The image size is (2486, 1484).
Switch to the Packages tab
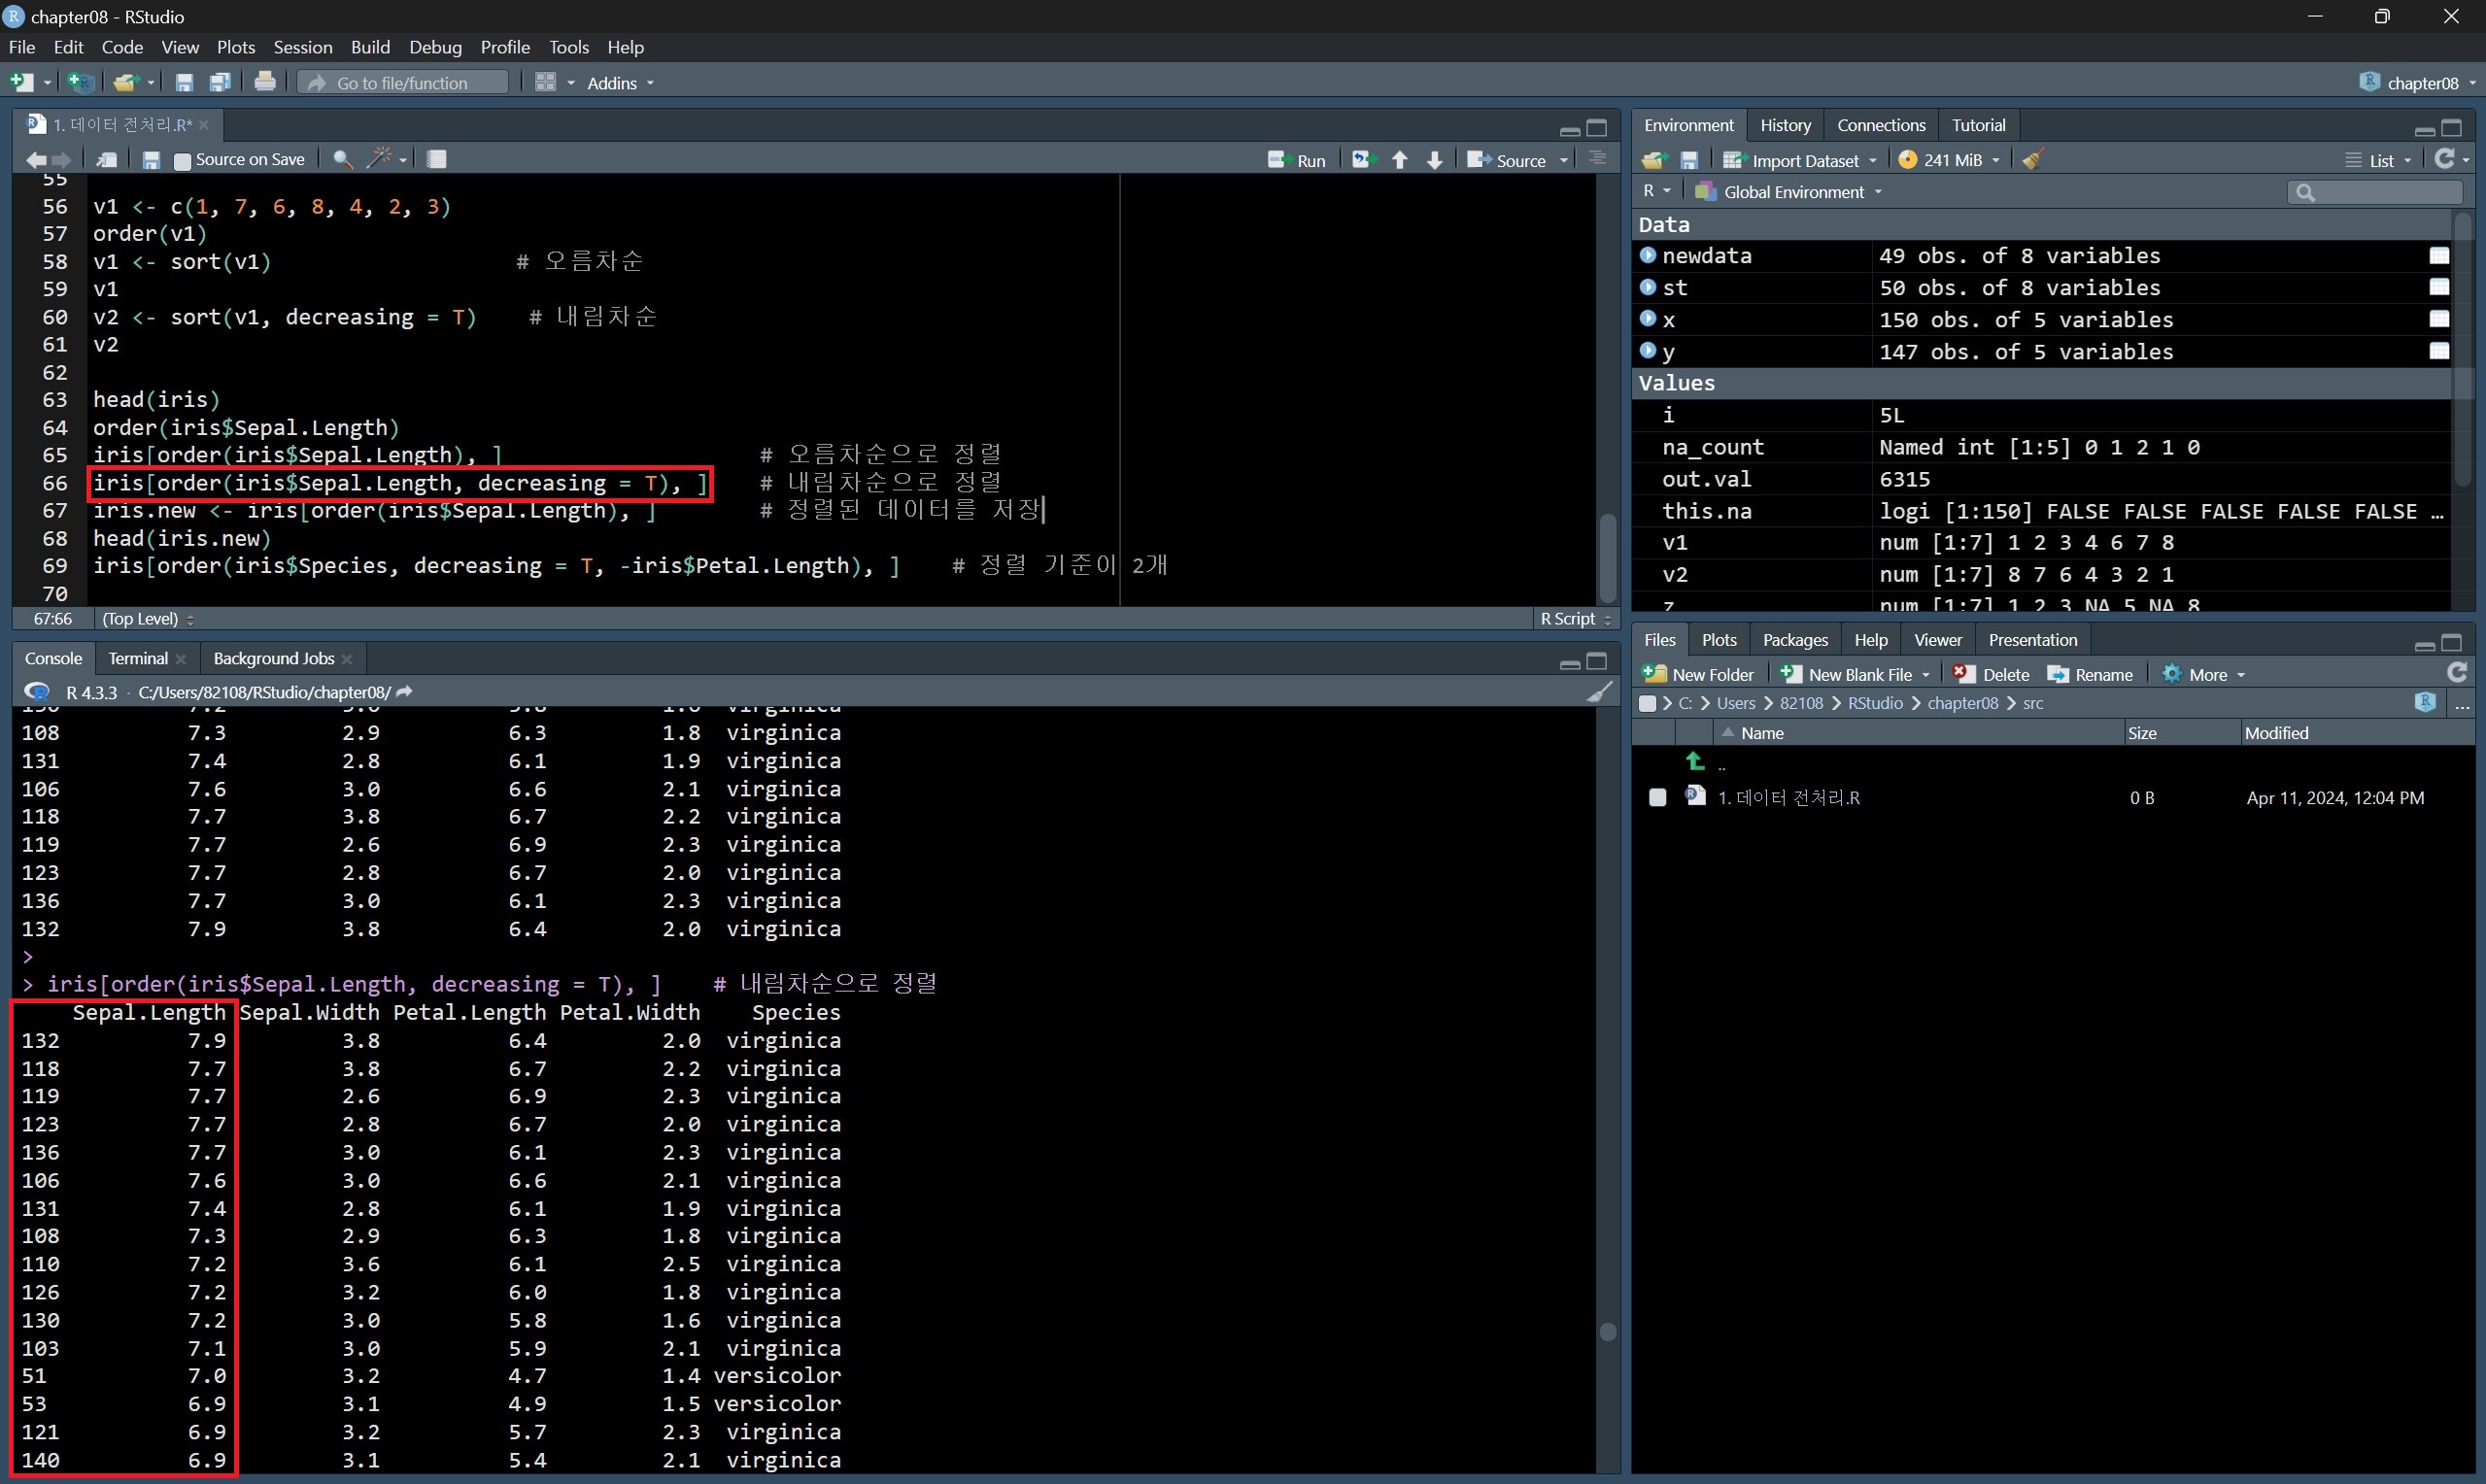click(x=1794, y=640)
